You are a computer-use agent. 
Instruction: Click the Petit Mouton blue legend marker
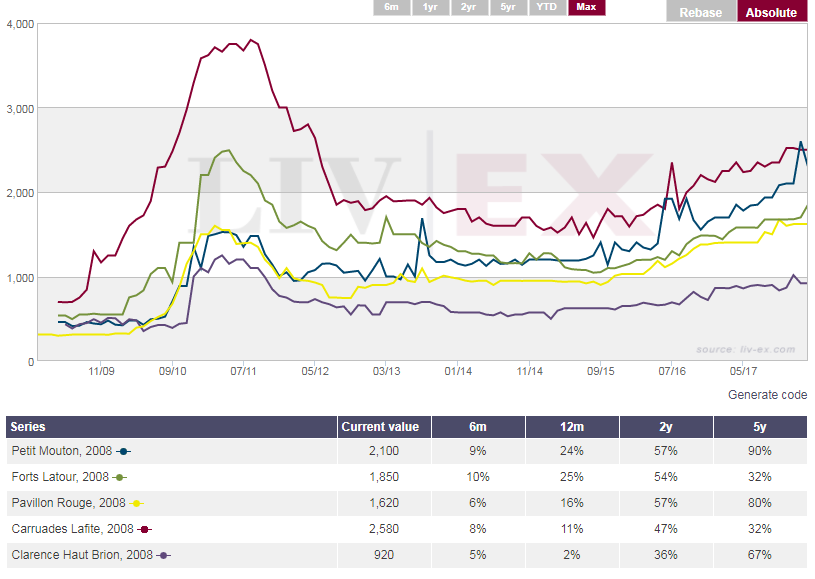[124, 451]
